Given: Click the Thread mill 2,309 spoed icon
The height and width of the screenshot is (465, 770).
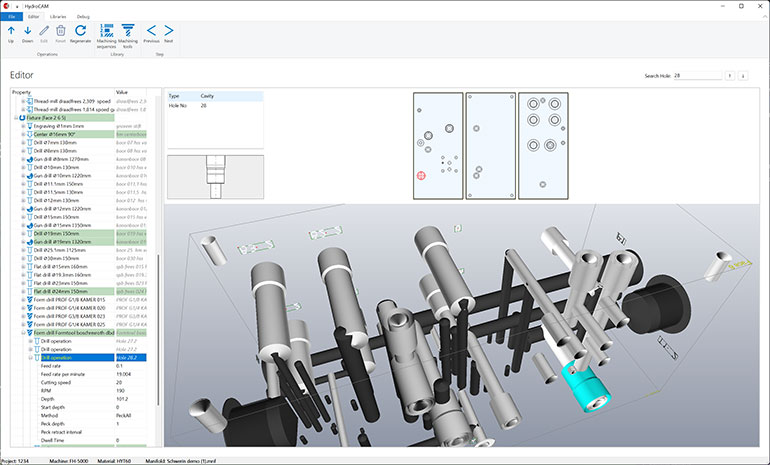Looking at the screenshot, I should tap(30, 101).
